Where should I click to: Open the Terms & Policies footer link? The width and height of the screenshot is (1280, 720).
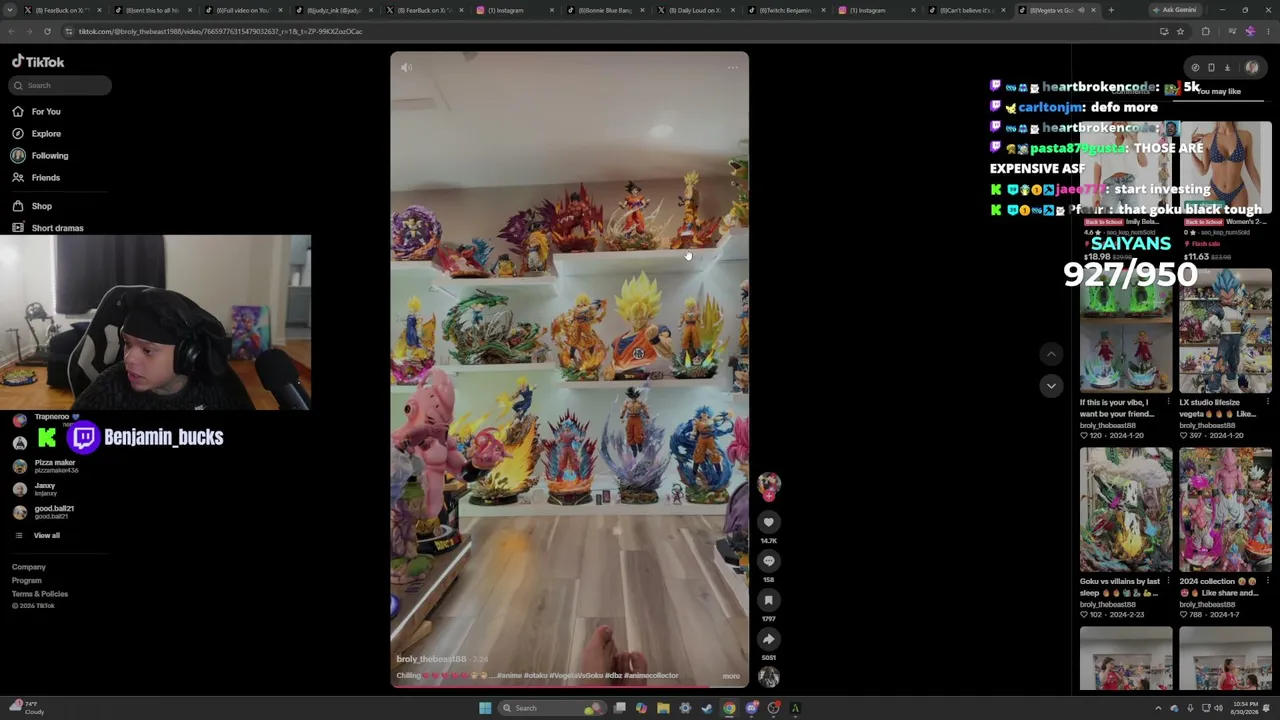[40, 594]
